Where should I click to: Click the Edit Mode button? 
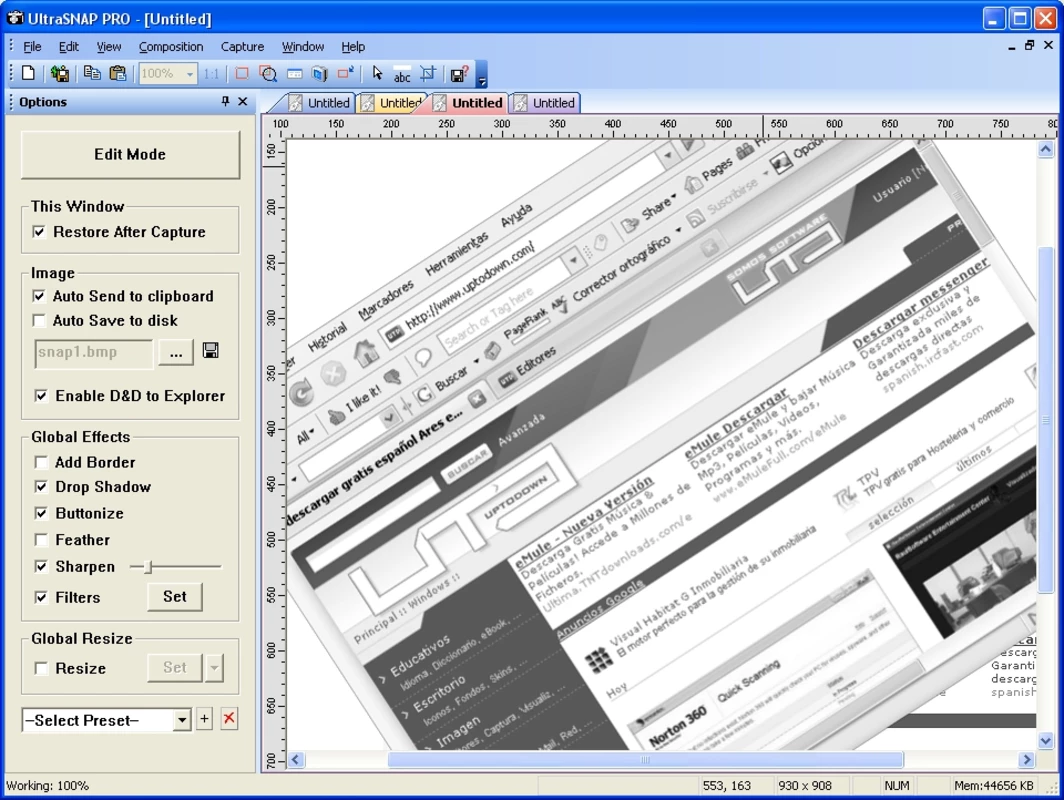(x=130, y=155)
